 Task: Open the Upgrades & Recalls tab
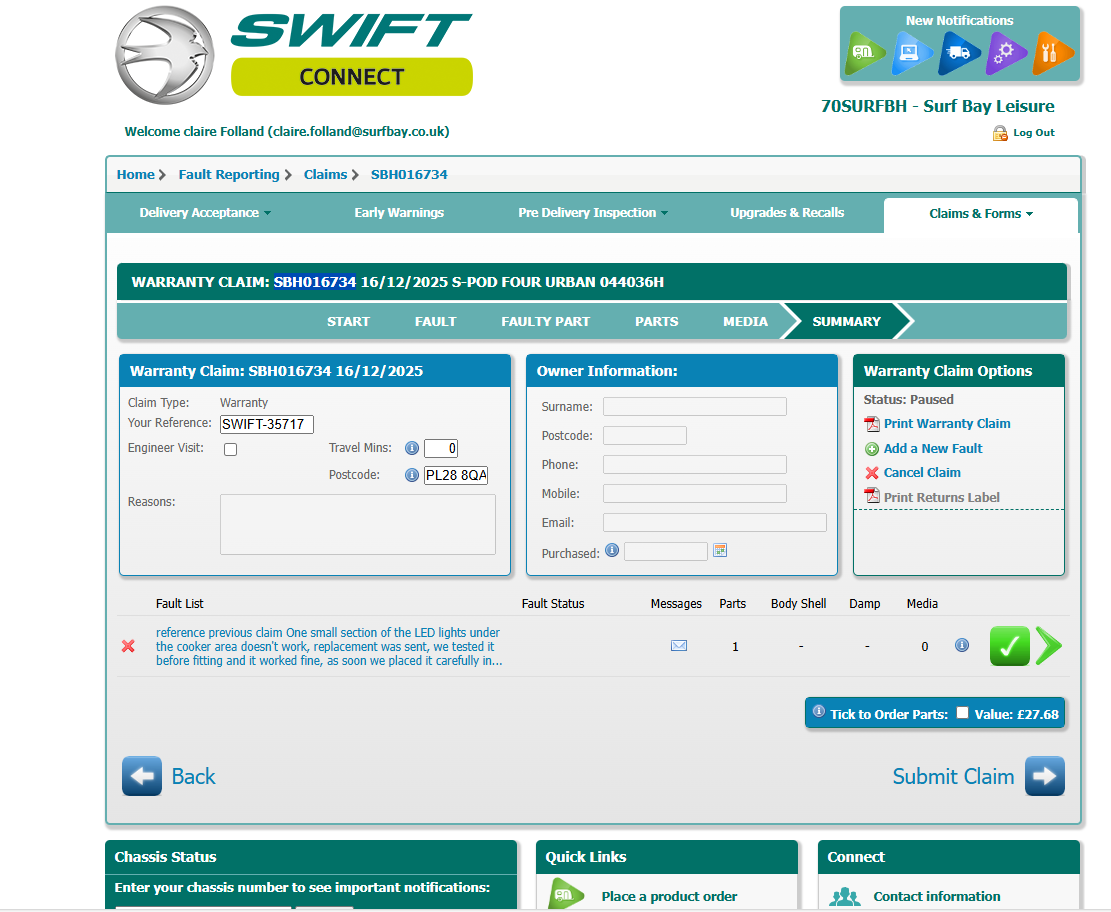(787, 213)
